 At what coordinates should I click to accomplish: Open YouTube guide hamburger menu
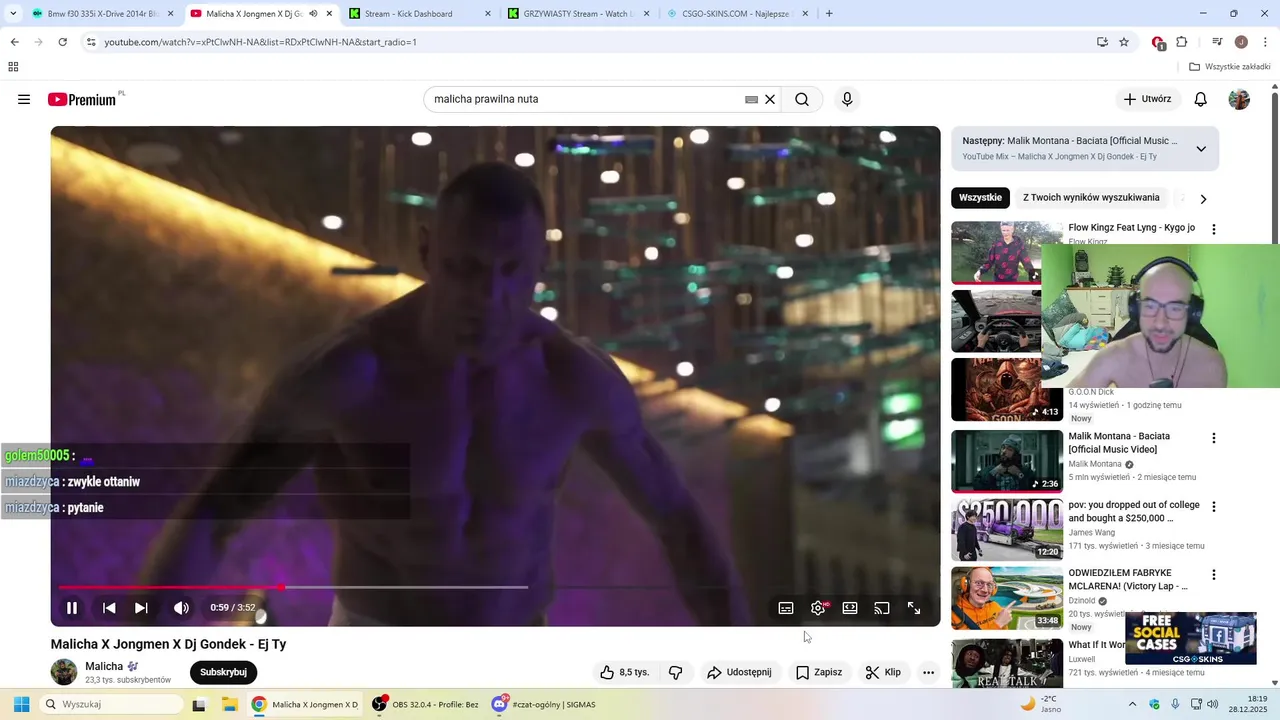click(x=24, y=99)
